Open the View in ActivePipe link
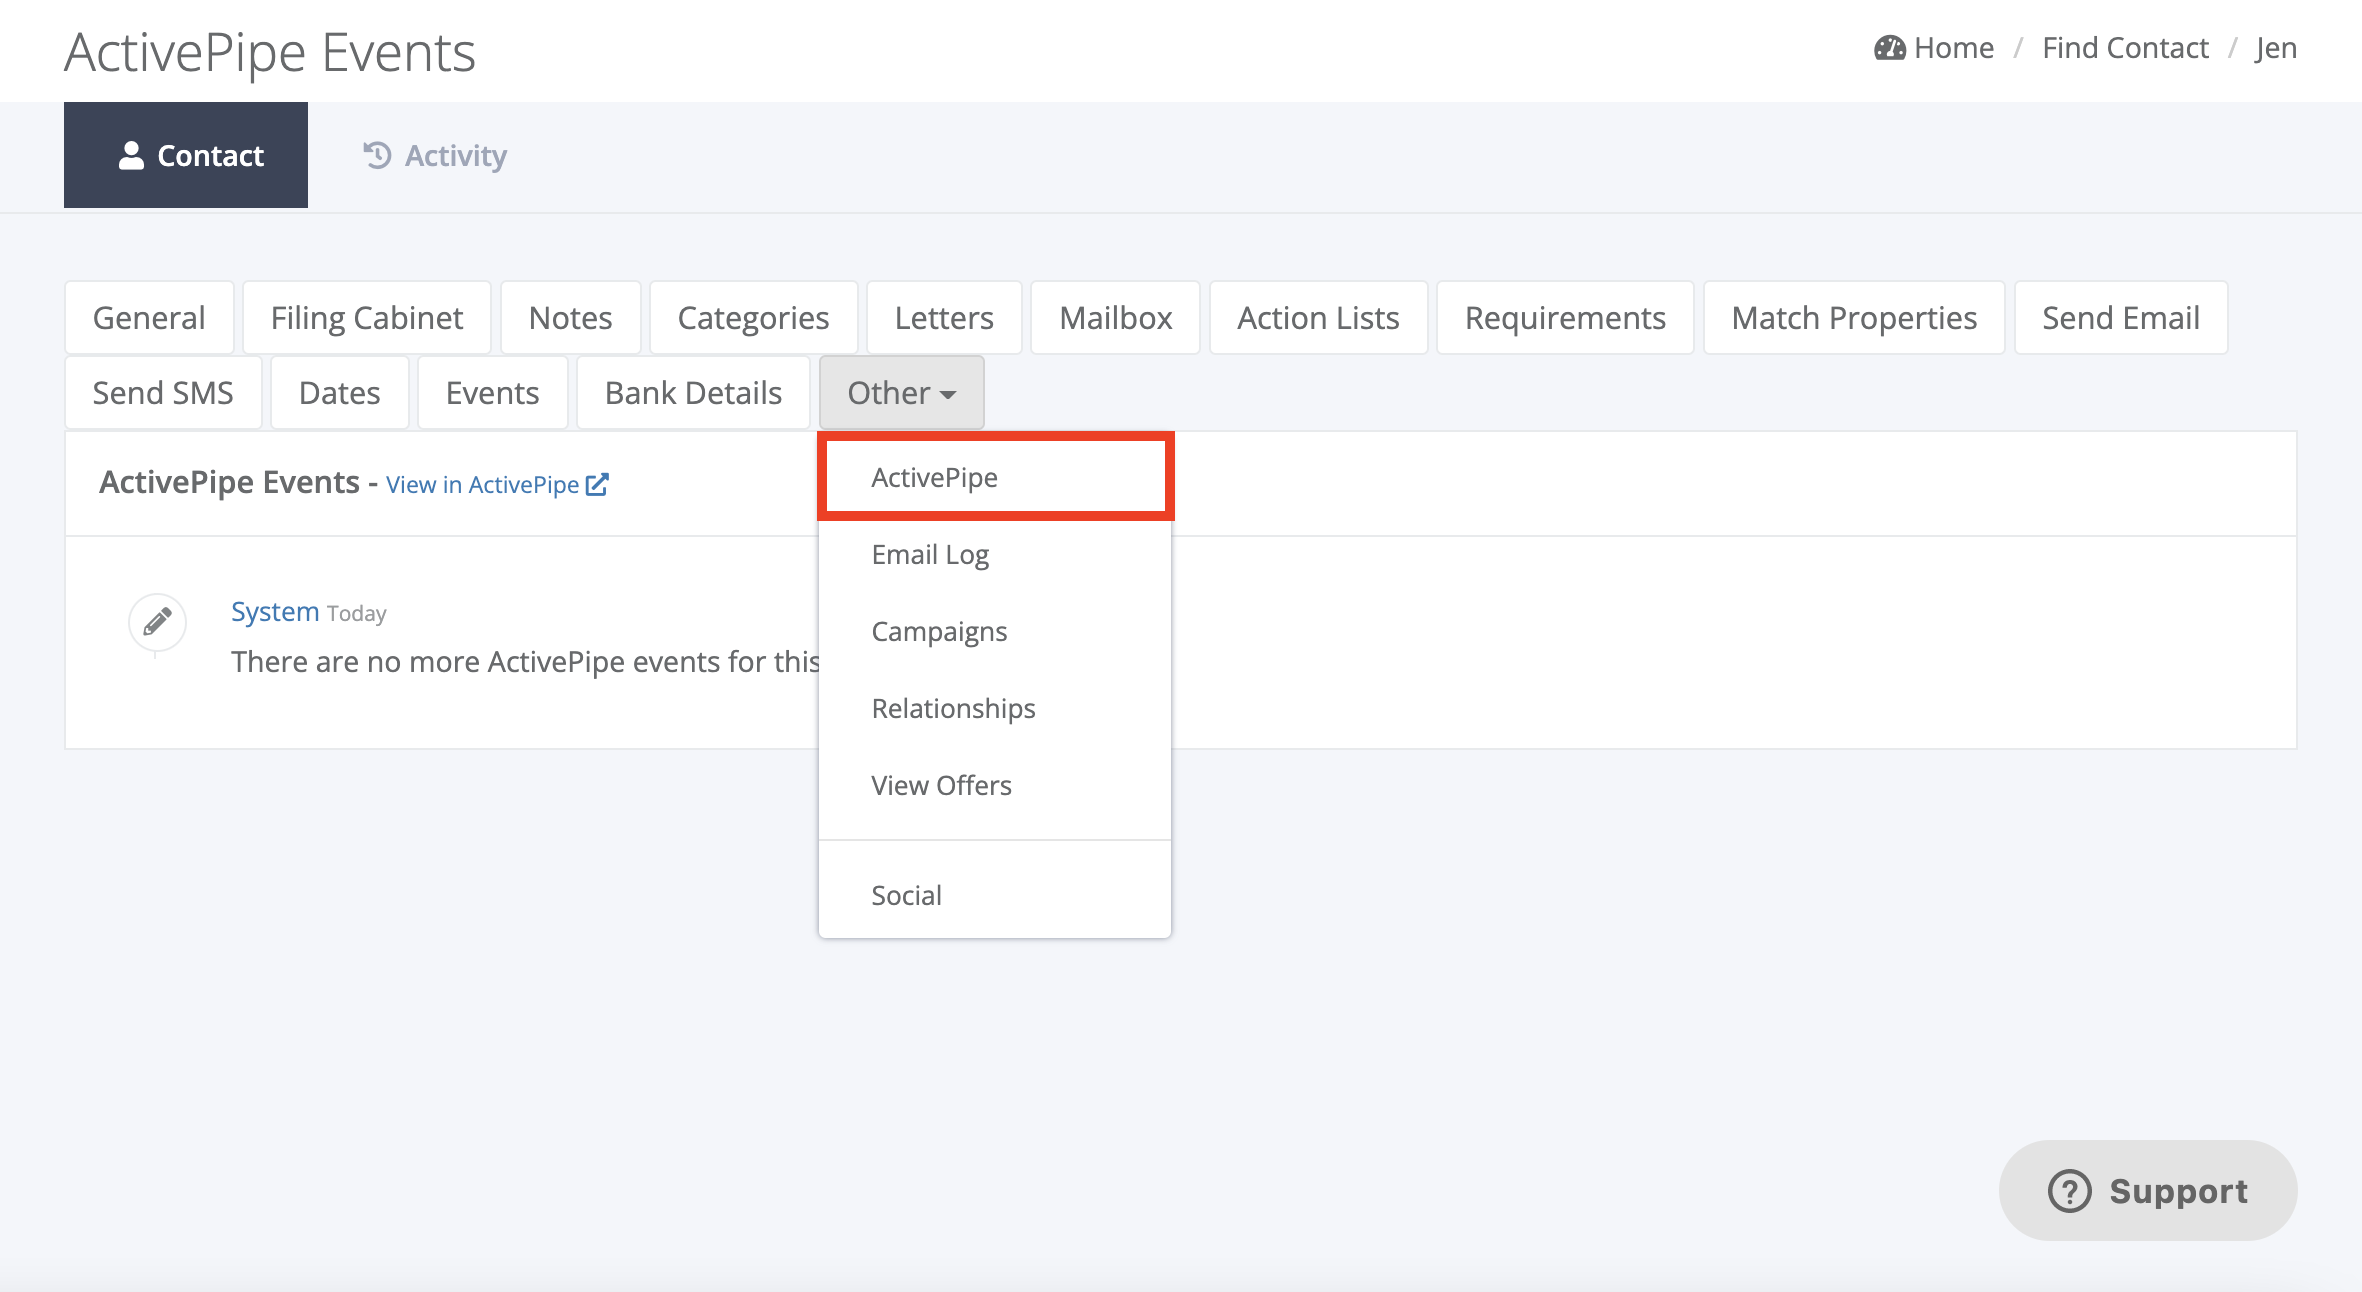The height and width of the screenshot is (1292, 2362). coord(483,483)
